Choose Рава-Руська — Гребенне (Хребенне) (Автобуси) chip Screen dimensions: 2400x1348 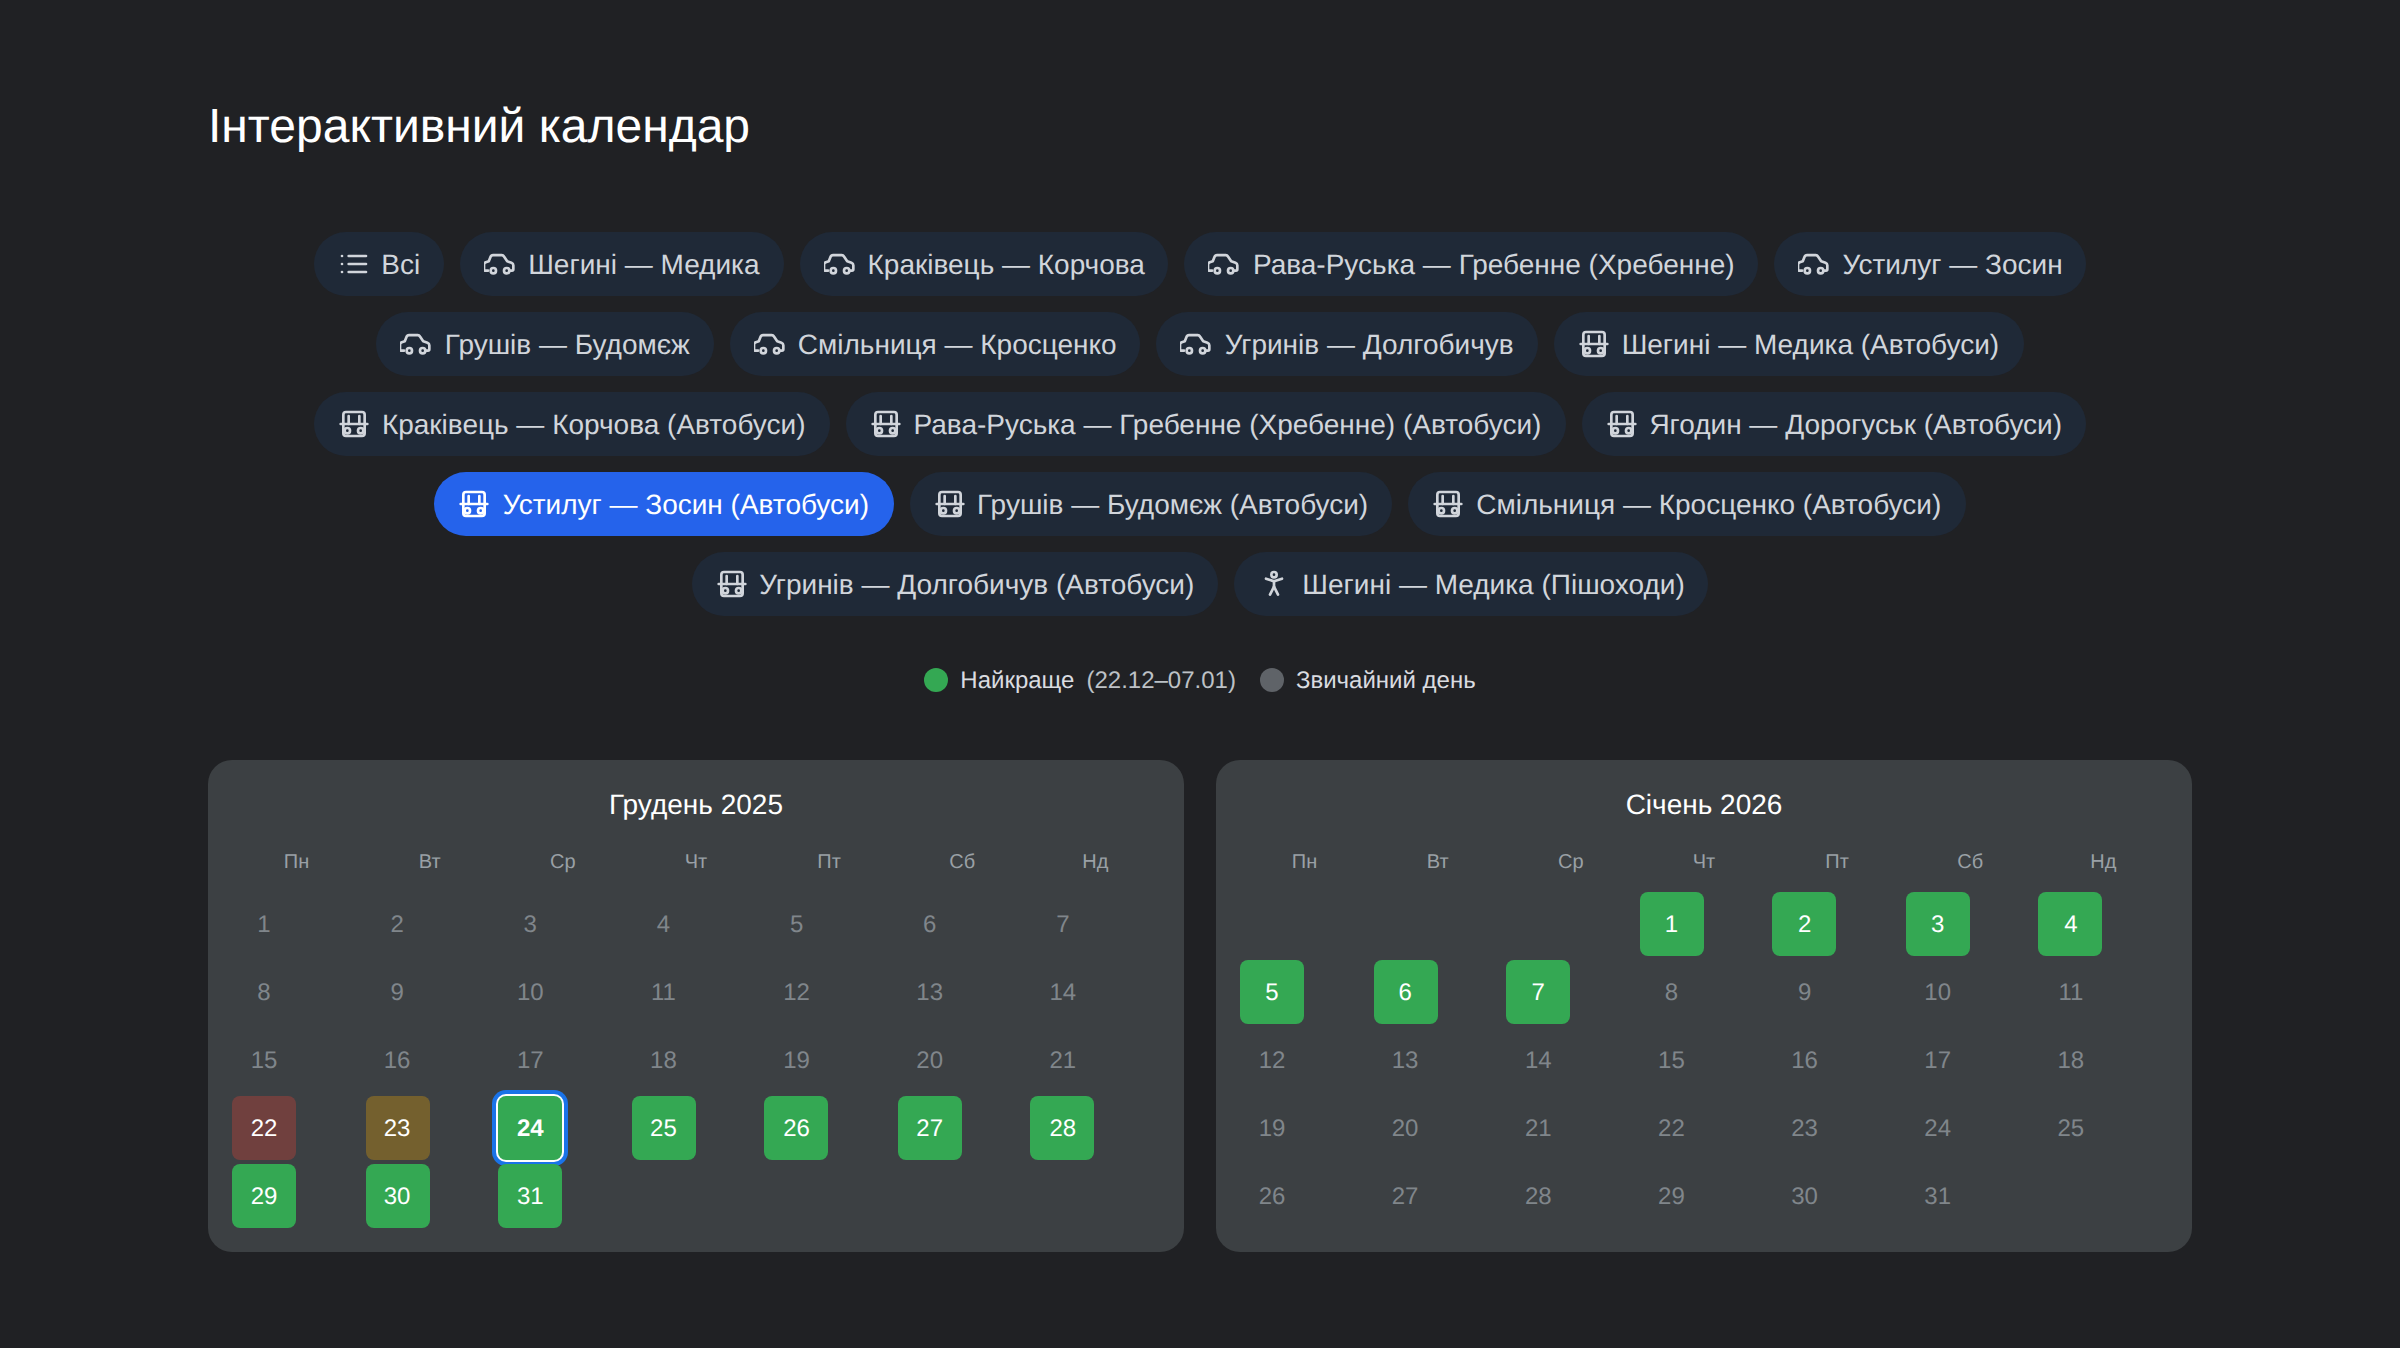pyautogui.click(x=1205, y=424)
